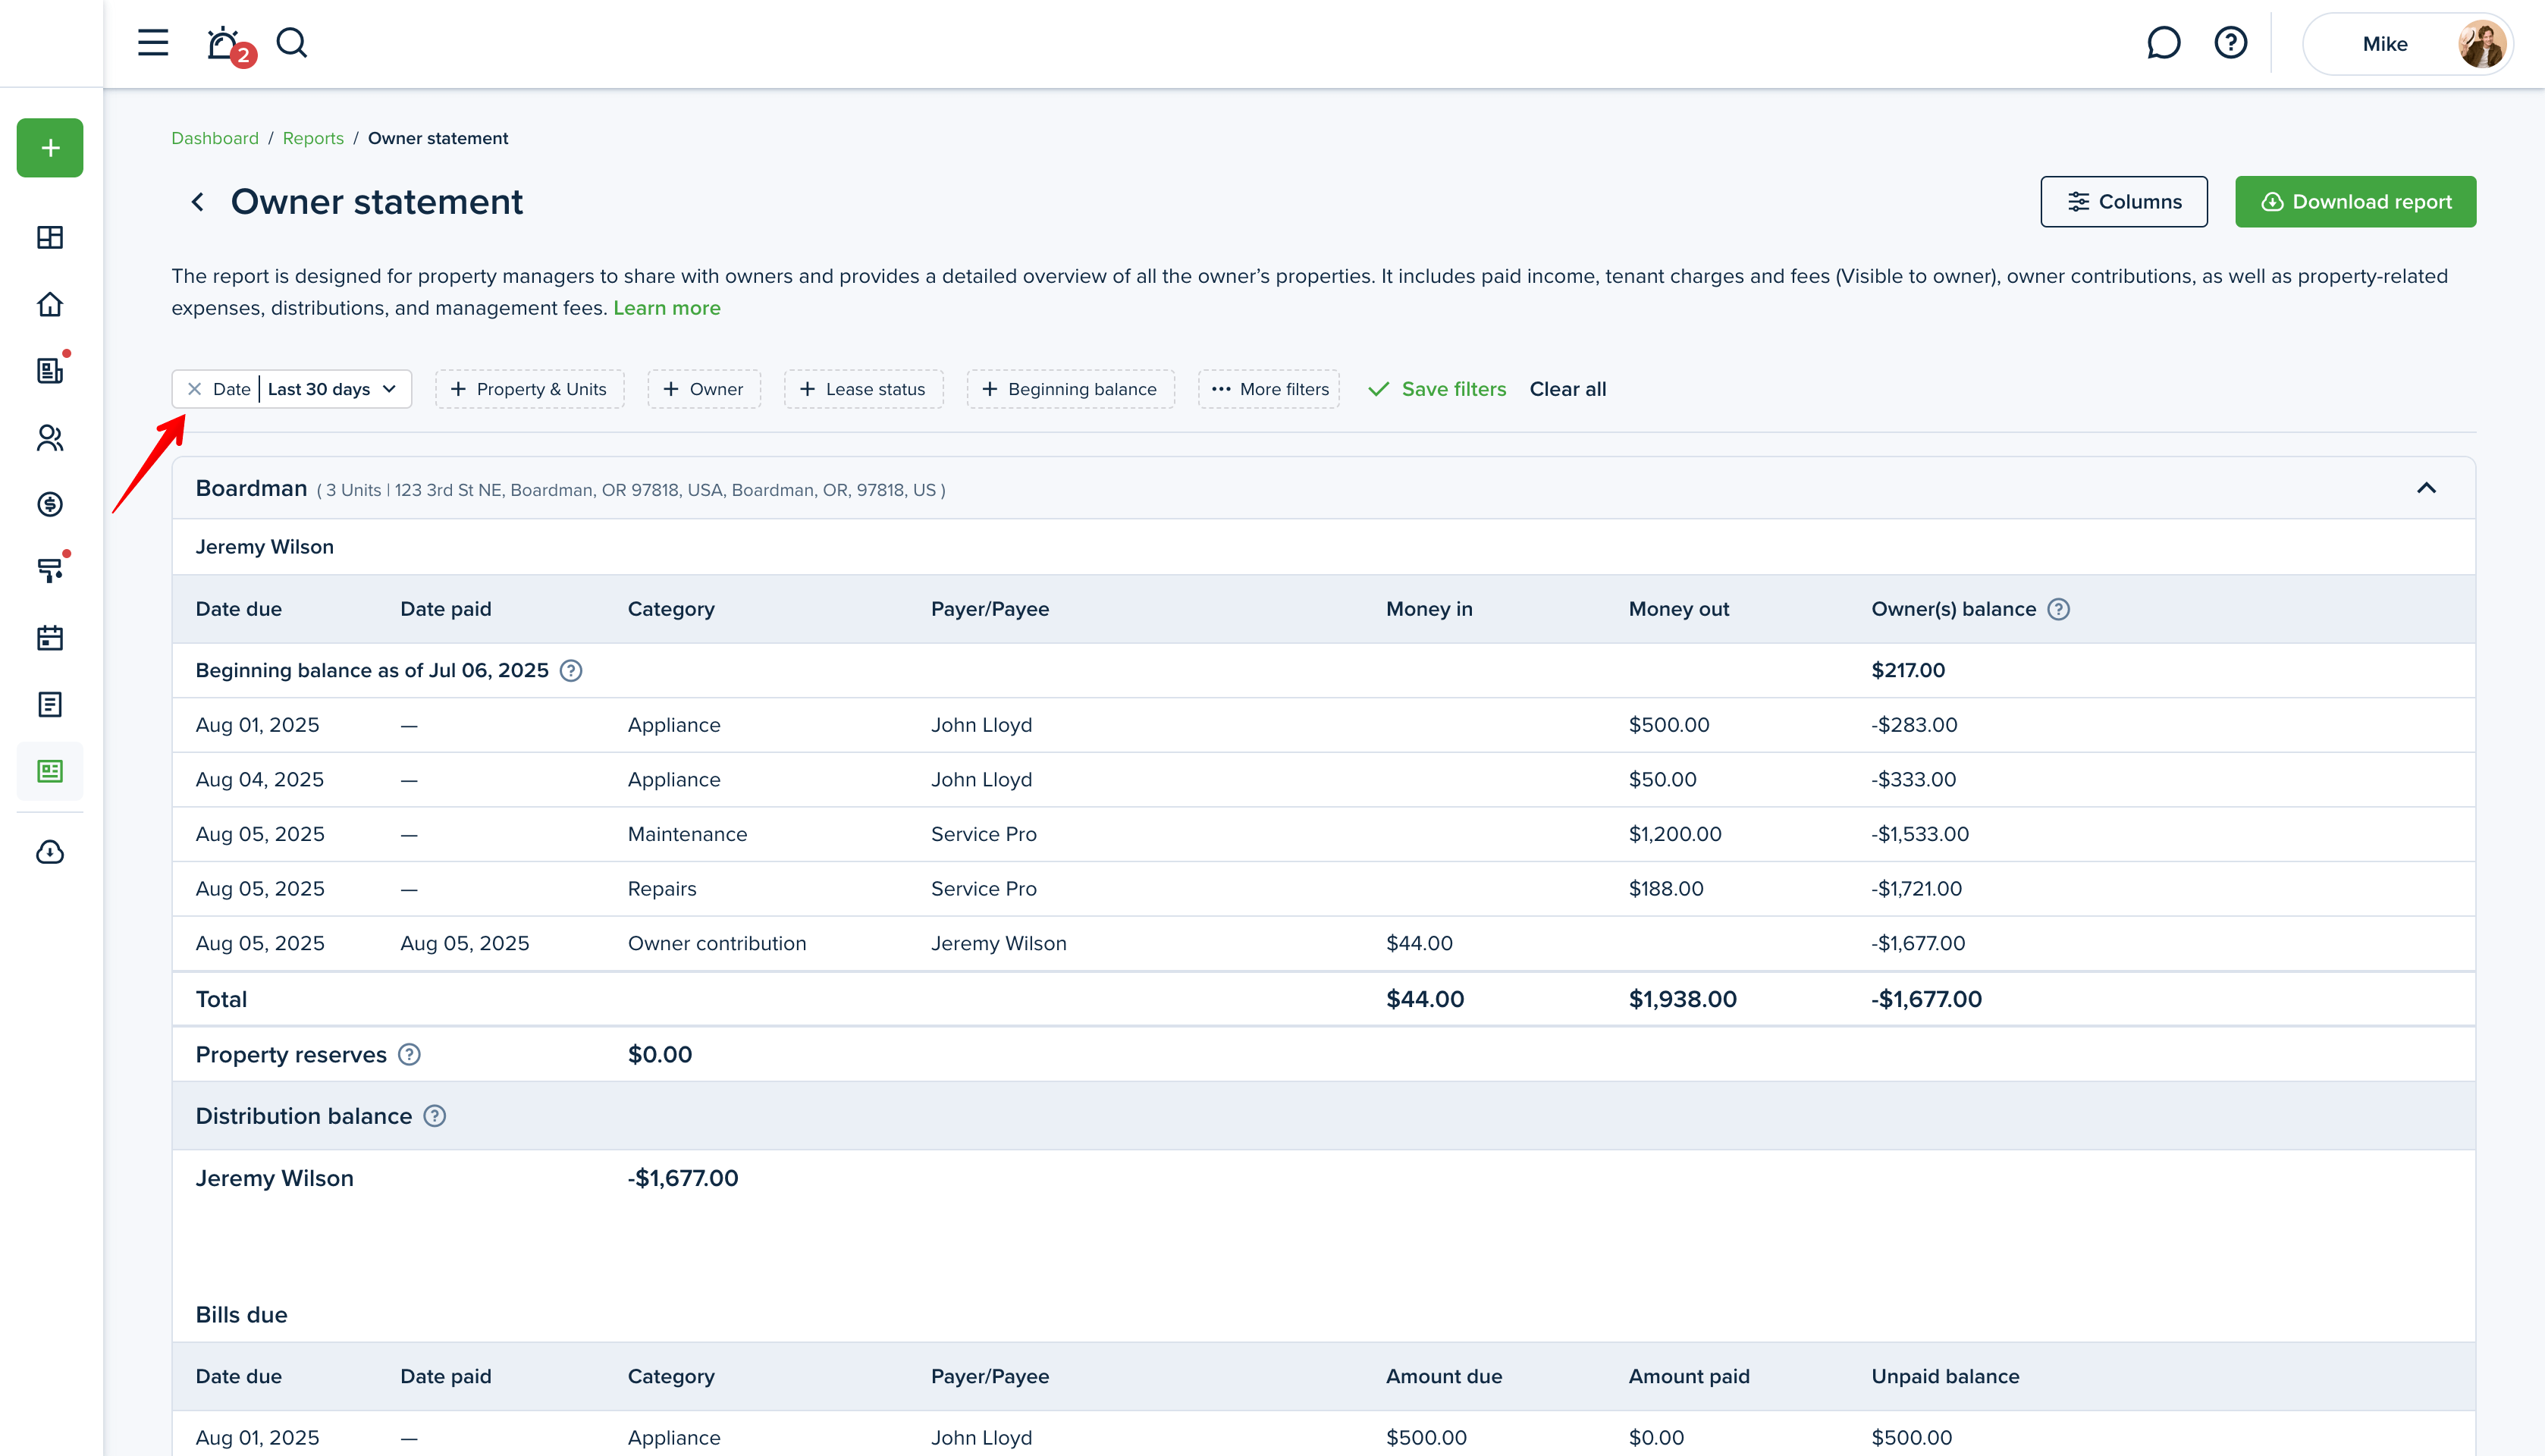Follow the Learn more link
Screen dimensions: 2545x1456
[x=667, y=308]
